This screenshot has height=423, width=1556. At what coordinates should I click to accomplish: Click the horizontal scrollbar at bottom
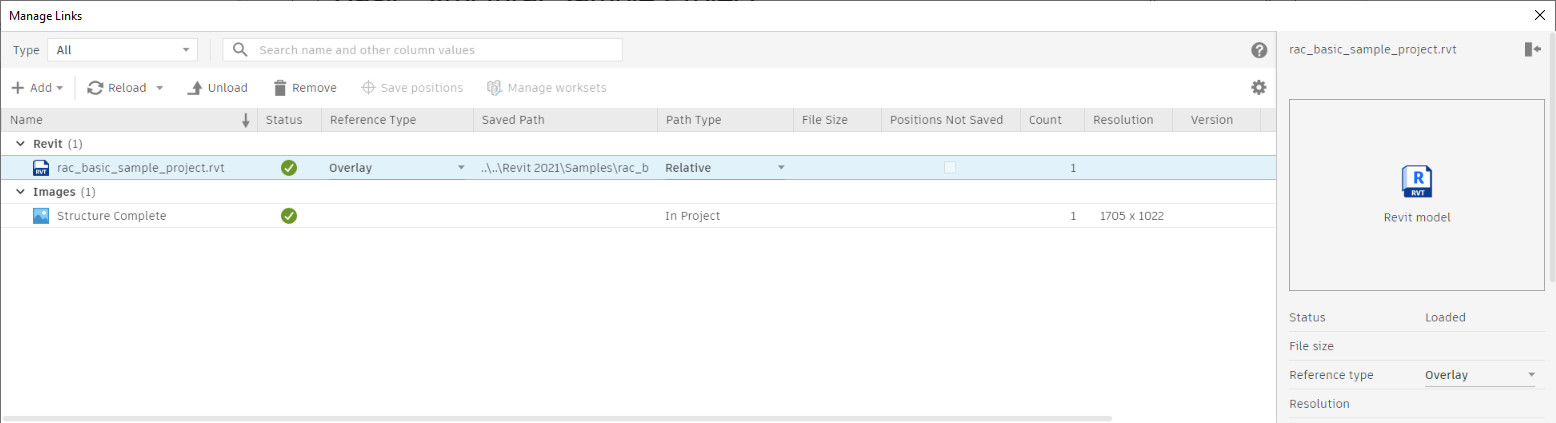pyautogui.click(x=557, y=418)
